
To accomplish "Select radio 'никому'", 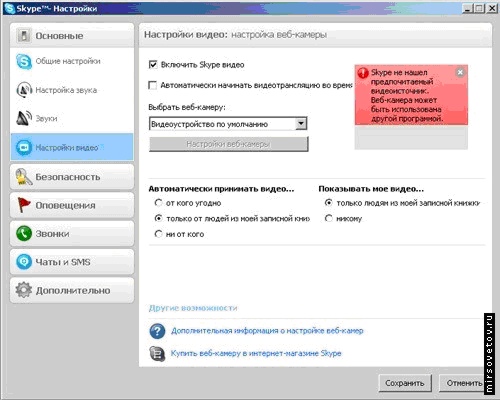I will [329, 218].
